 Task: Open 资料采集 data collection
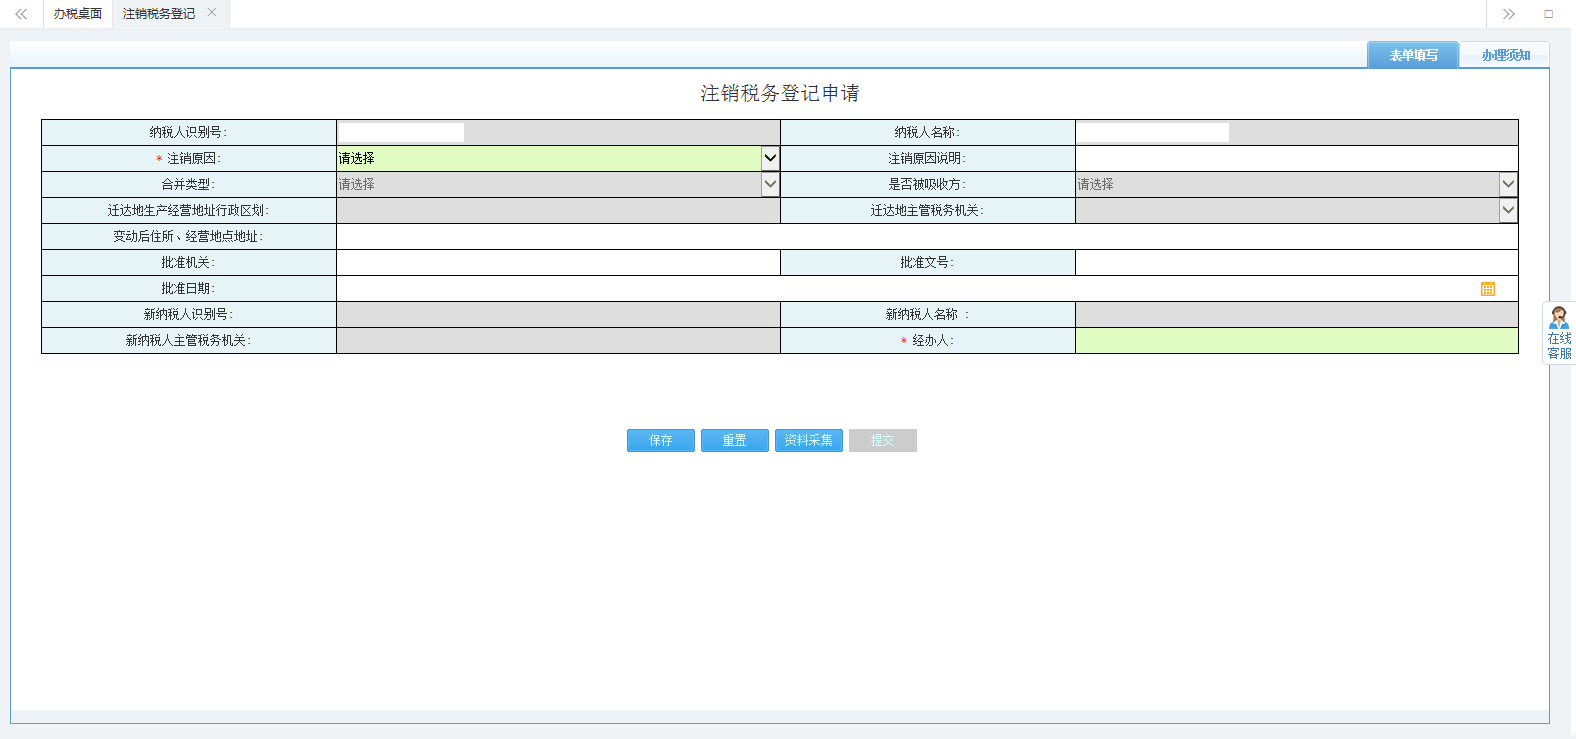coord(809,440)
